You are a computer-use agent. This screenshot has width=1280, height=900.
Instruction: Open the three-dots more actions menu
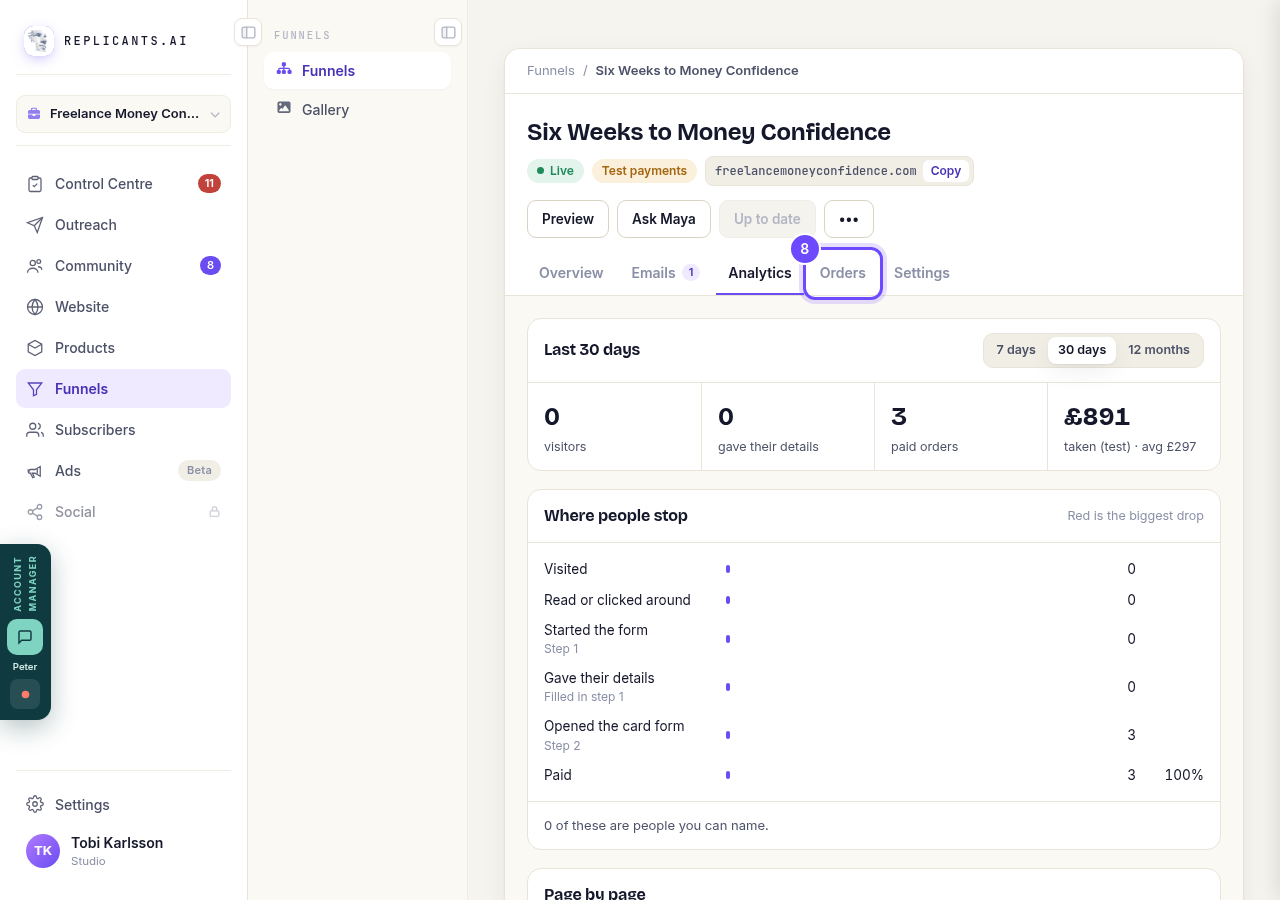point(849,219)
